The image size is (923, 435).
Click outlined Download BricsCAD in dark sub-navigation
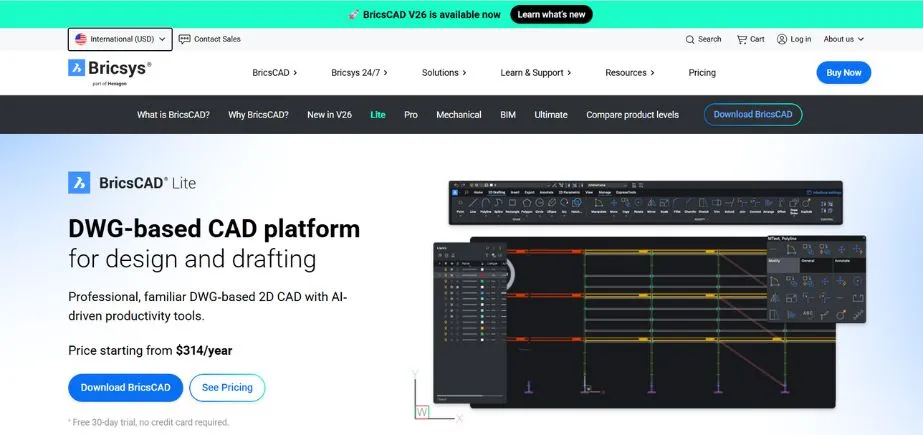pos(753,115)
